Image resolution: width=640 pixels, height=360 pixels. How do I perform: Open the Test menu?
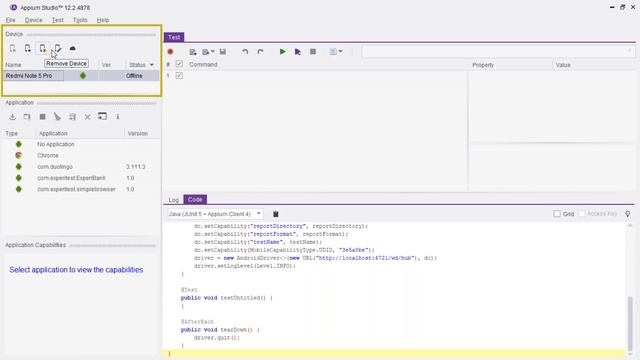tap(58, 20)
